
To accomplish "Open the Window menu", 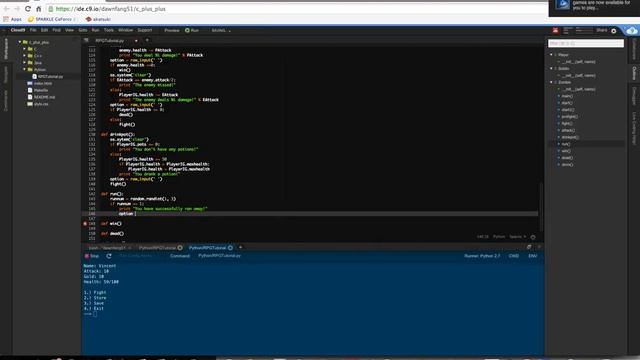I will tap(125, 30).
